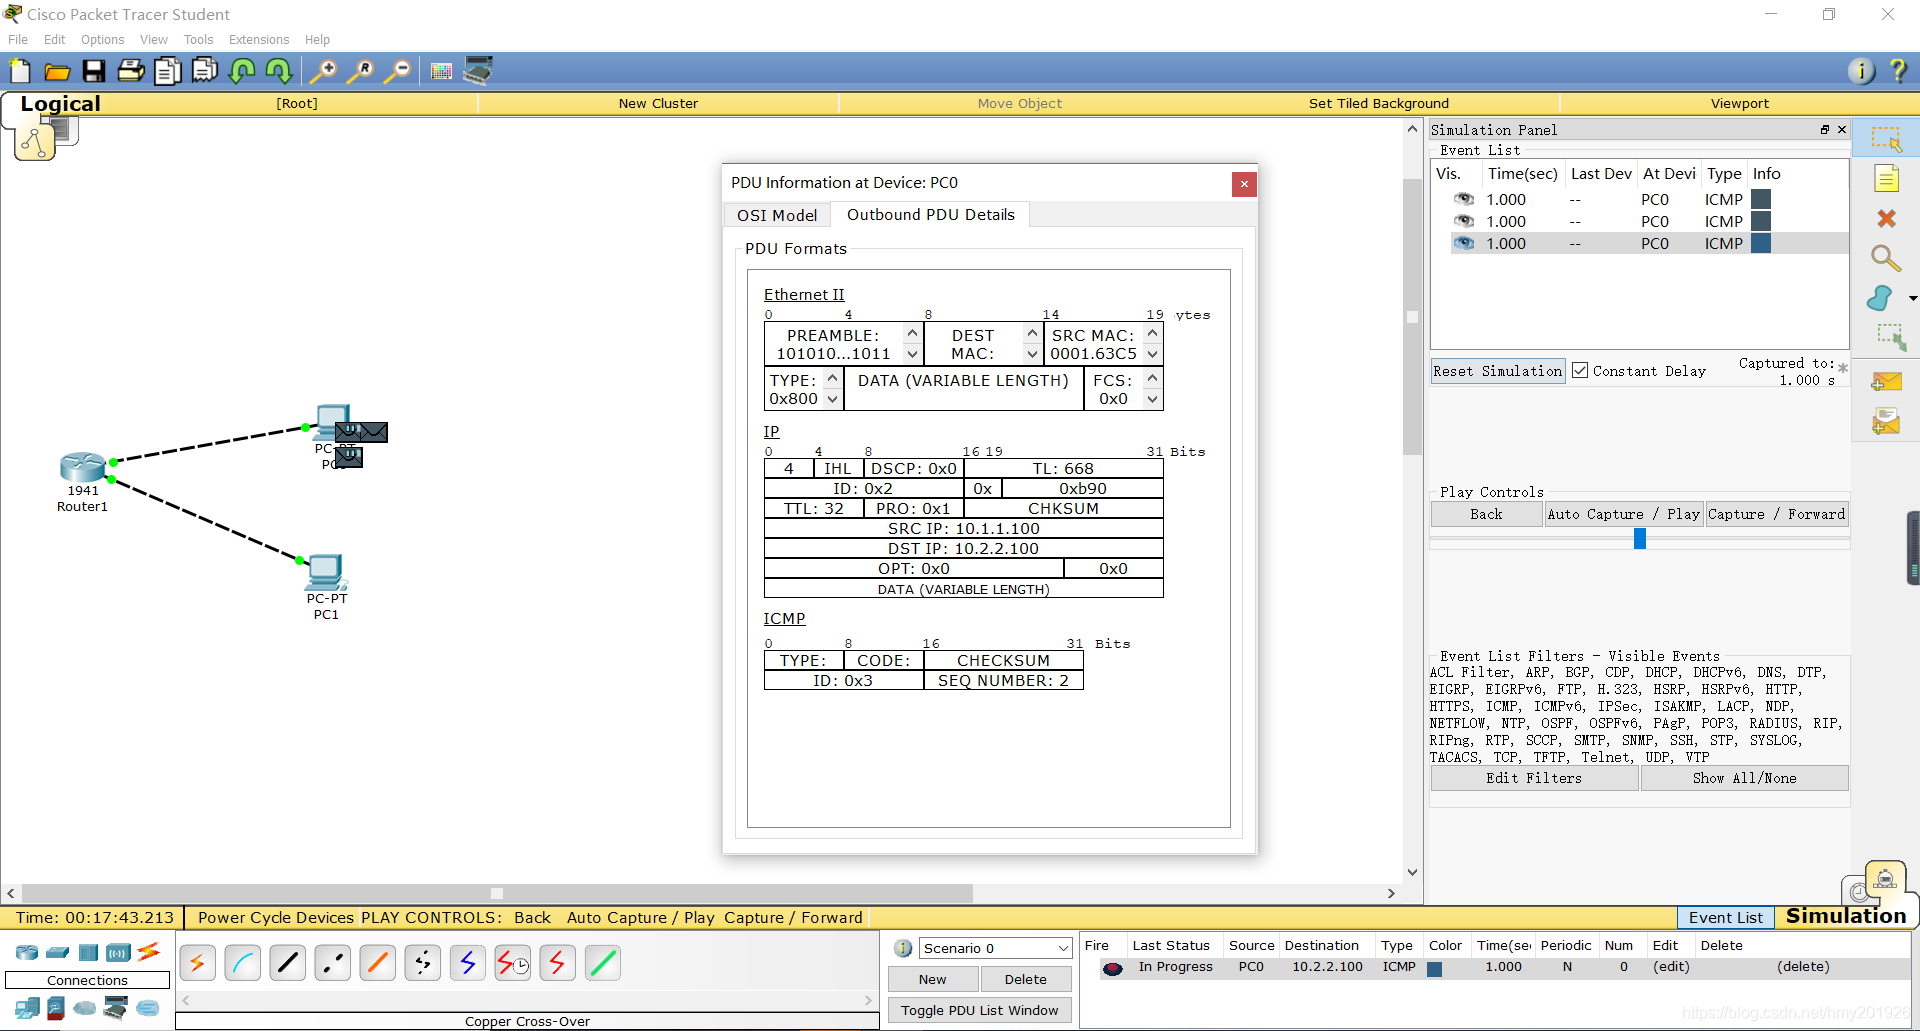The image size is (1920, 1031).
Task: Select Copper Straight-Through cable
Action: click(288, 963)
